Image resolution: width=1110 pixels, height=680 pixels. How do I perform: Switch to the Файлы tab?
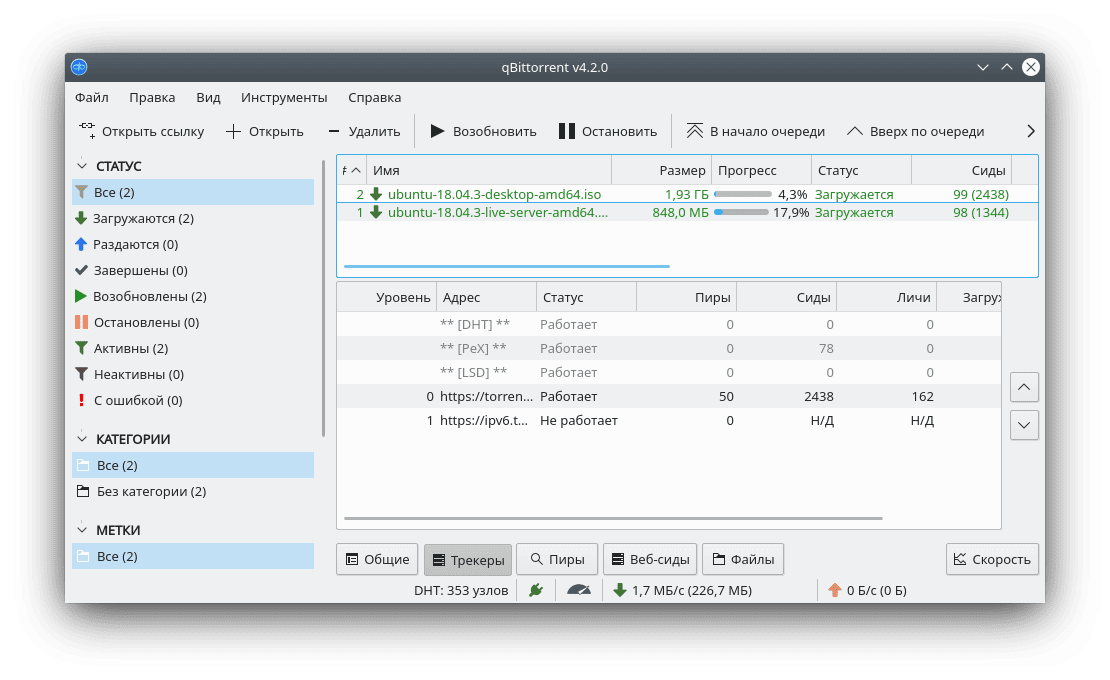[743, 559]
